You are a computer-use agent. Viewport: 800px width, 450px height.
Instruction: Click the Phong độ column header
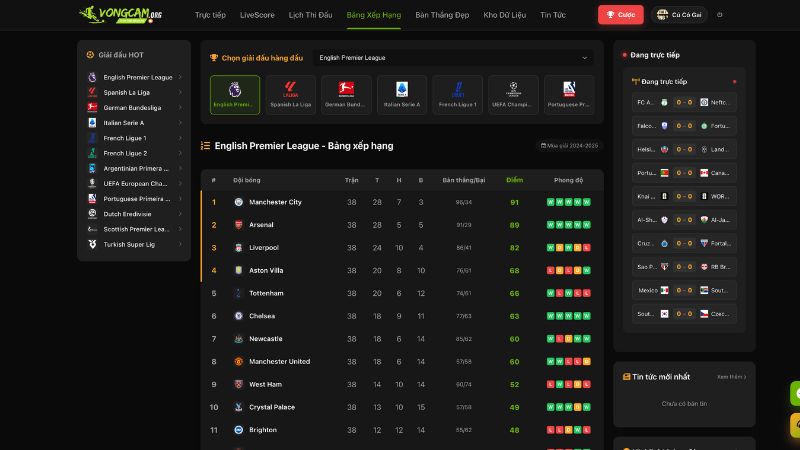point(568,180)
